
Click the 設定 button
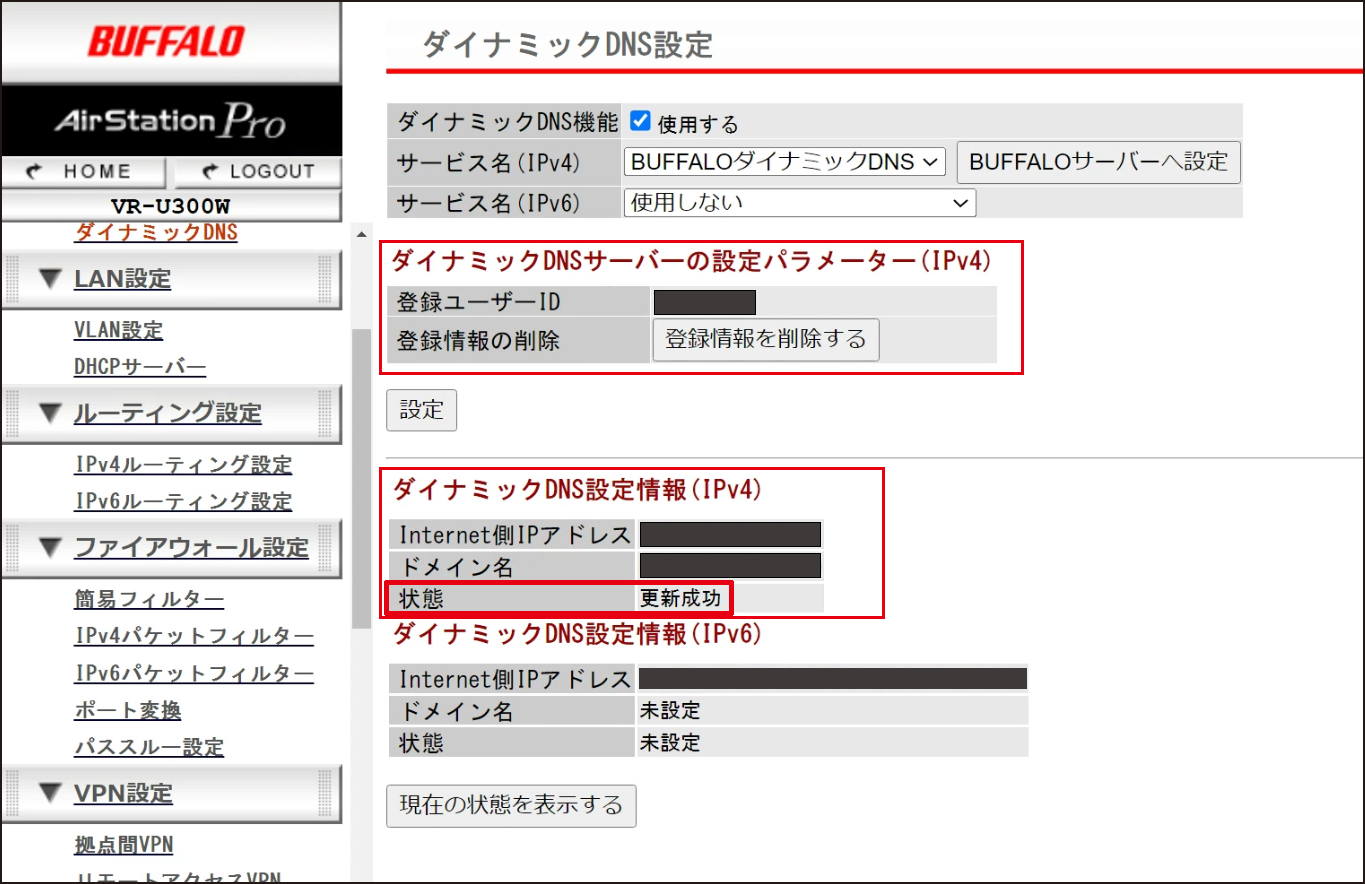click(x=421, y=410)
